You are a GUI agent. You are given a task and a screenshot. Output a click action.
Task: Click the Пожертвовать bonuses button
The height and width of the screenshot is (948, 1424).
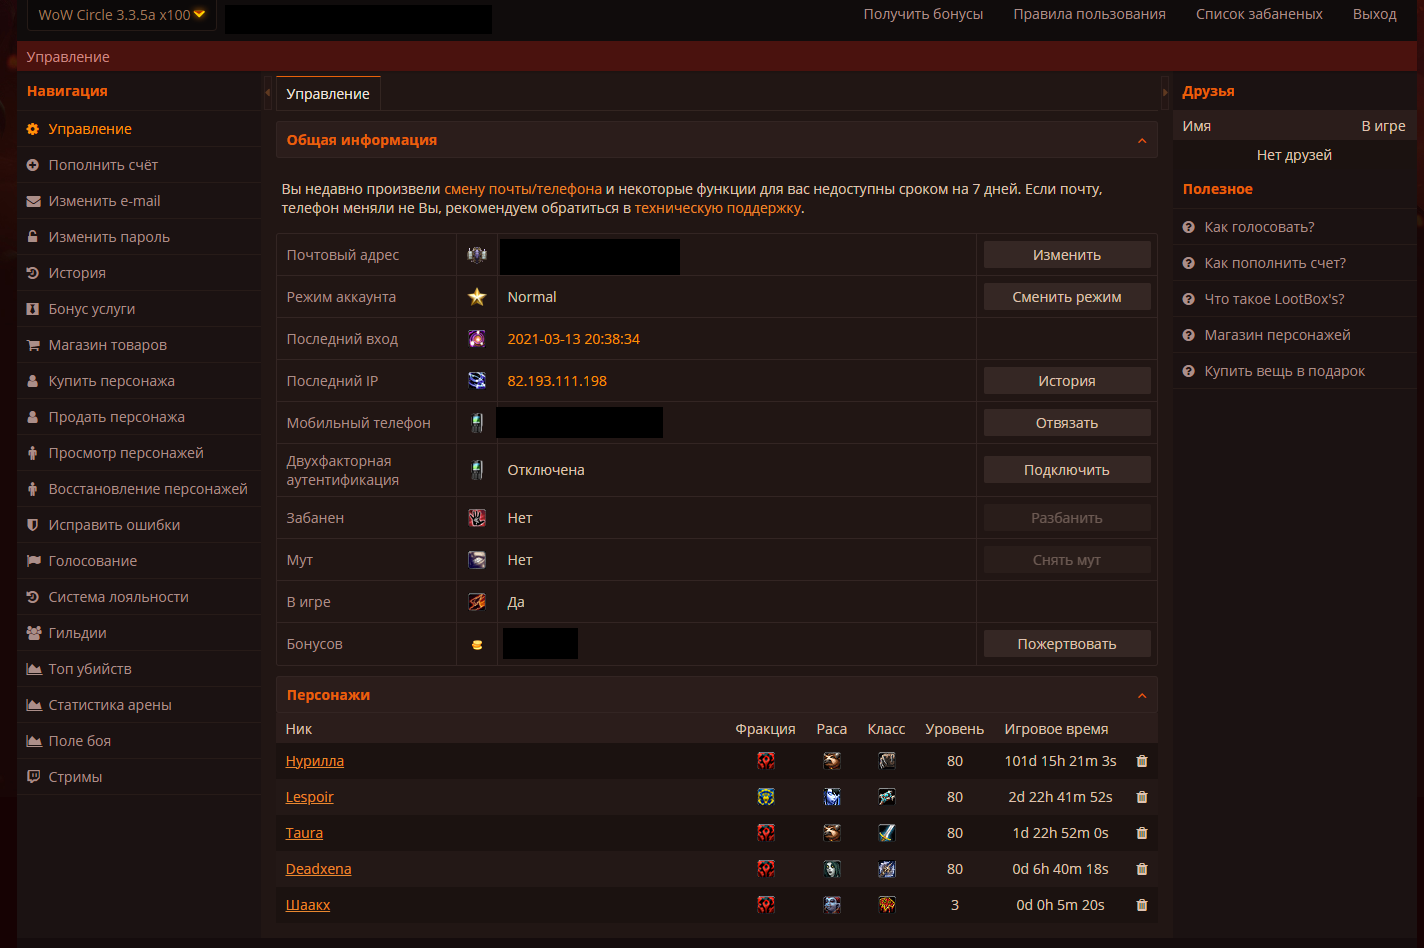coord(1066,644)
